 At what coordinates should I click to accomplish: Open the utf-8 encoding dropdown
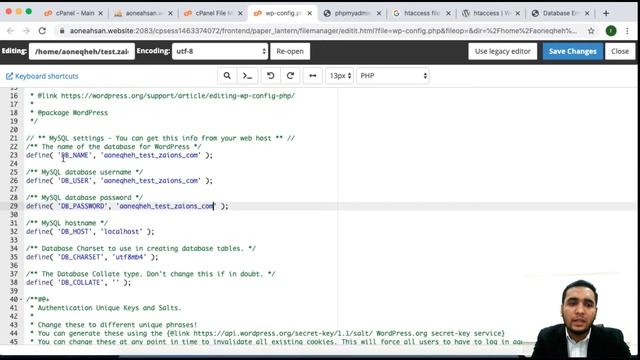coord(220,51)
